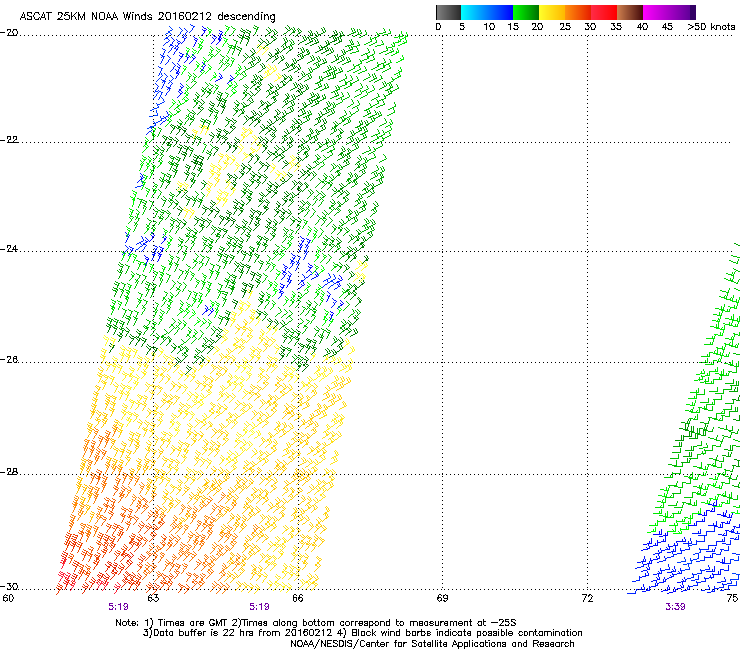Click the legend label '40' knots
Screen dimensions: 740x650
(642, 27)
